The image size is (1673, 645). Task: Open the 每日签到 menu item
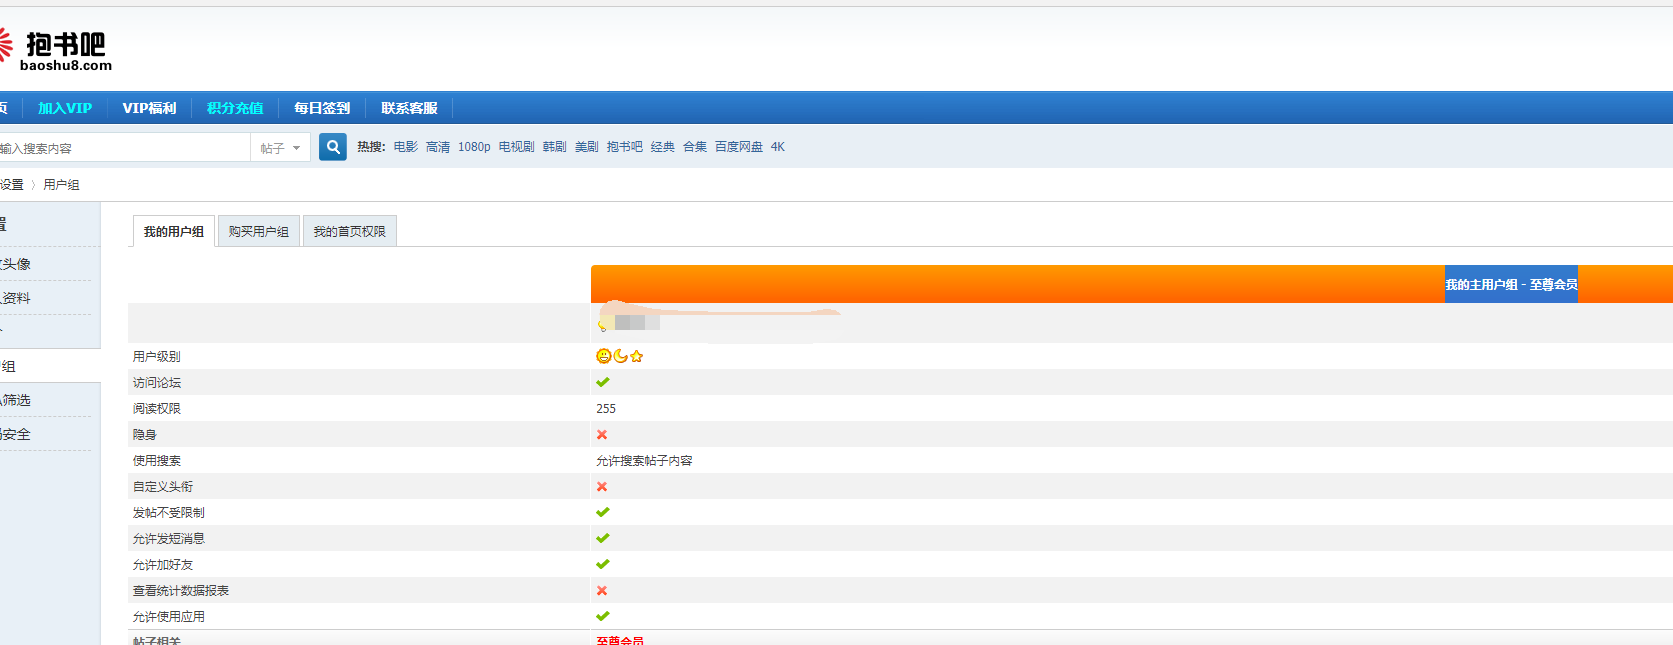click(322, 108)
